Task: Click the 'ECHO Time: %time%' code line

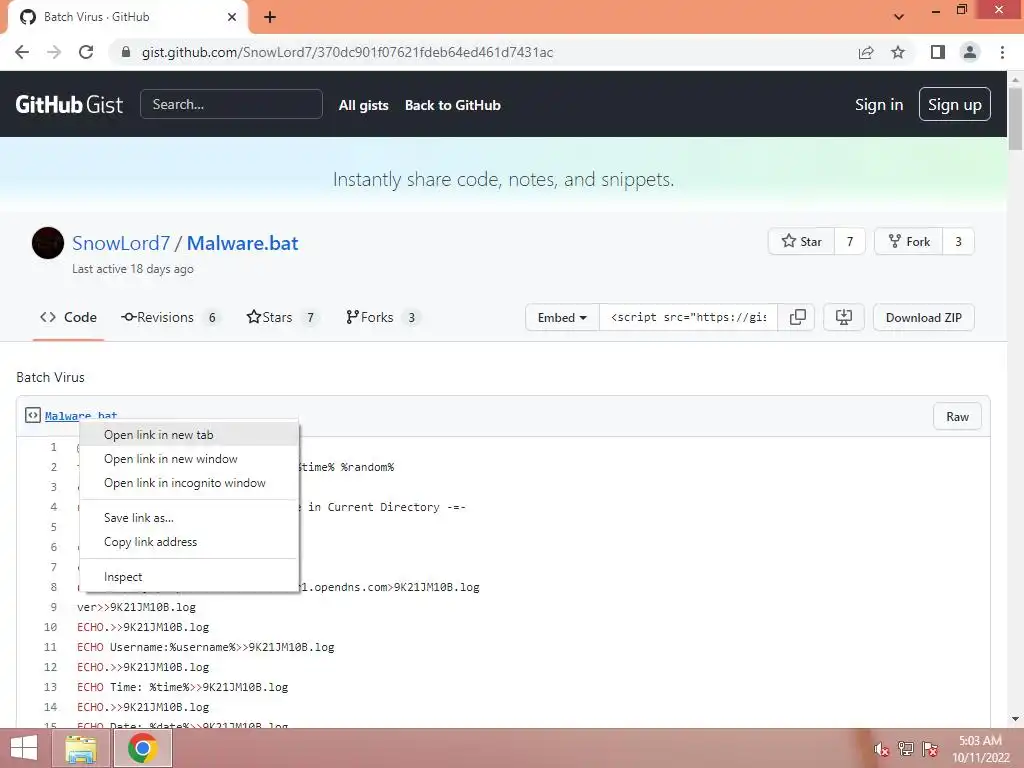Action: (x=182, y=687)
